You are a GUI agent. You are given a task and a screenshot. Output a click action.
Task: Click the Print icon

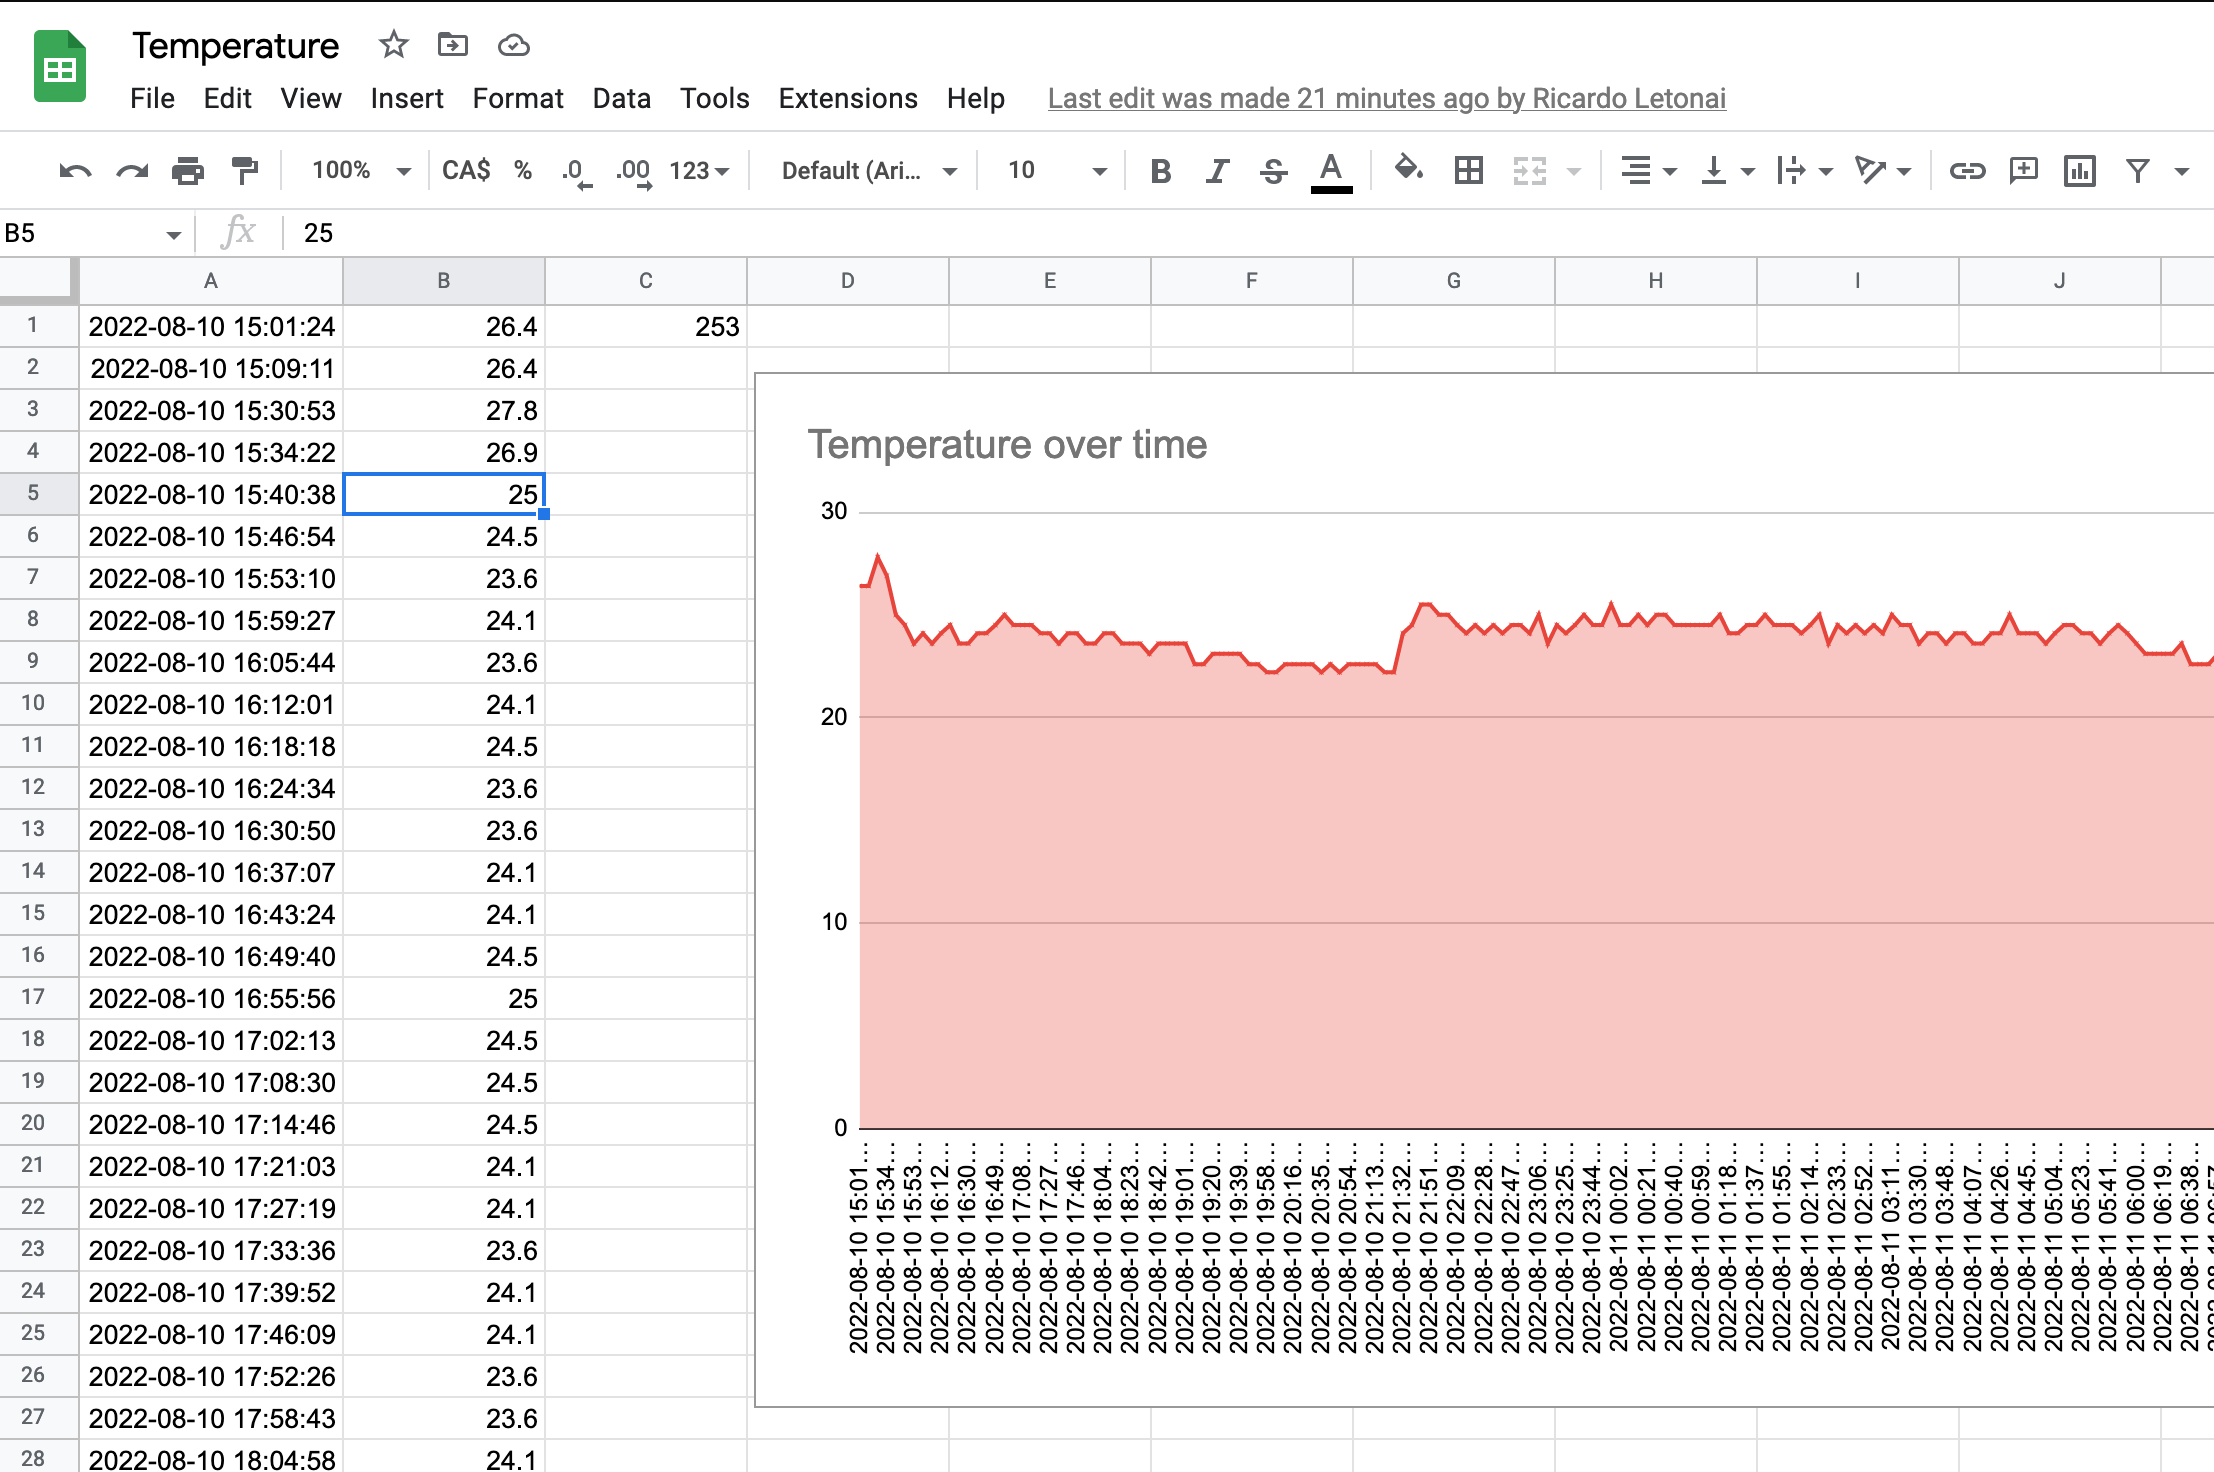coord(187,171)
